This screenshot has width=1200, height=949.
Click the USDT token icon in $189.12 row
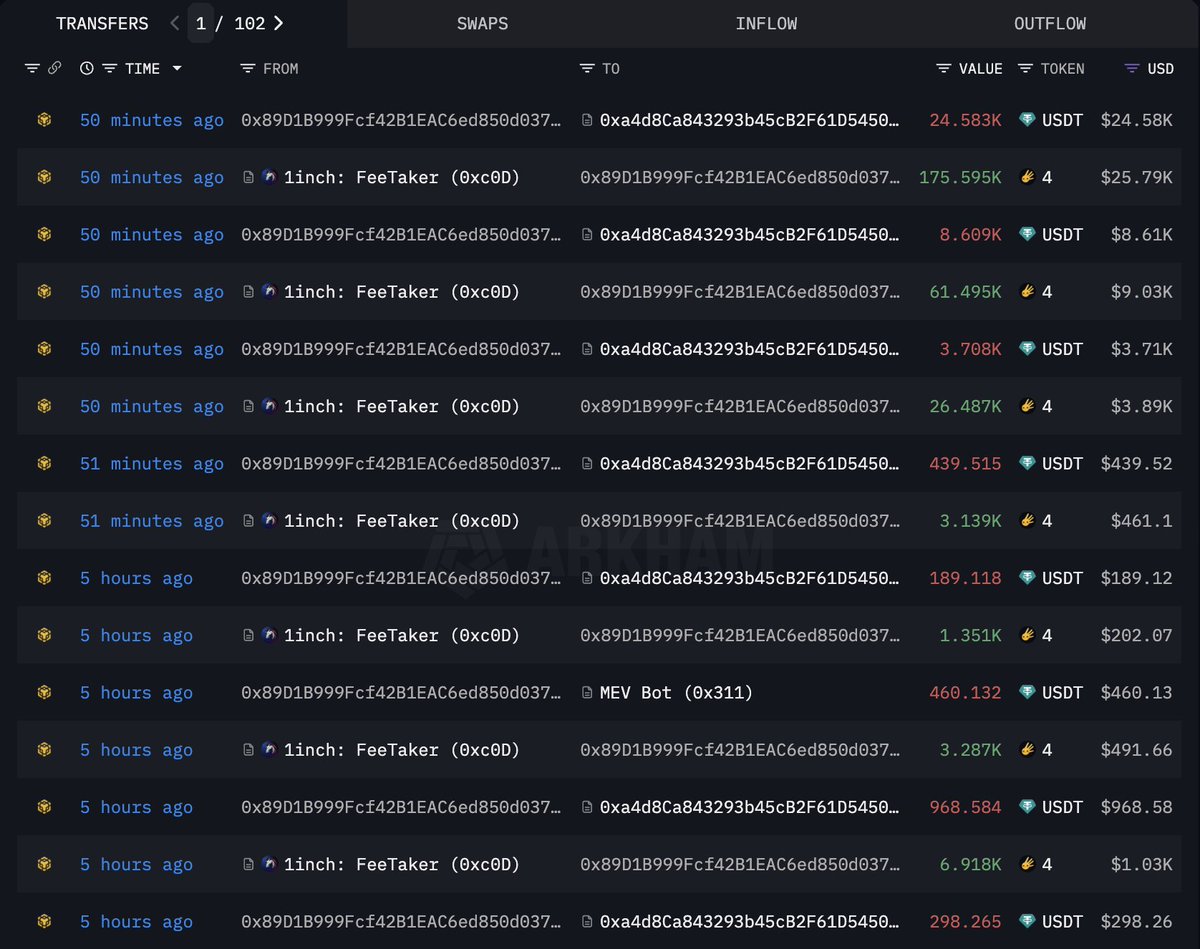(x=1027, y=578)
